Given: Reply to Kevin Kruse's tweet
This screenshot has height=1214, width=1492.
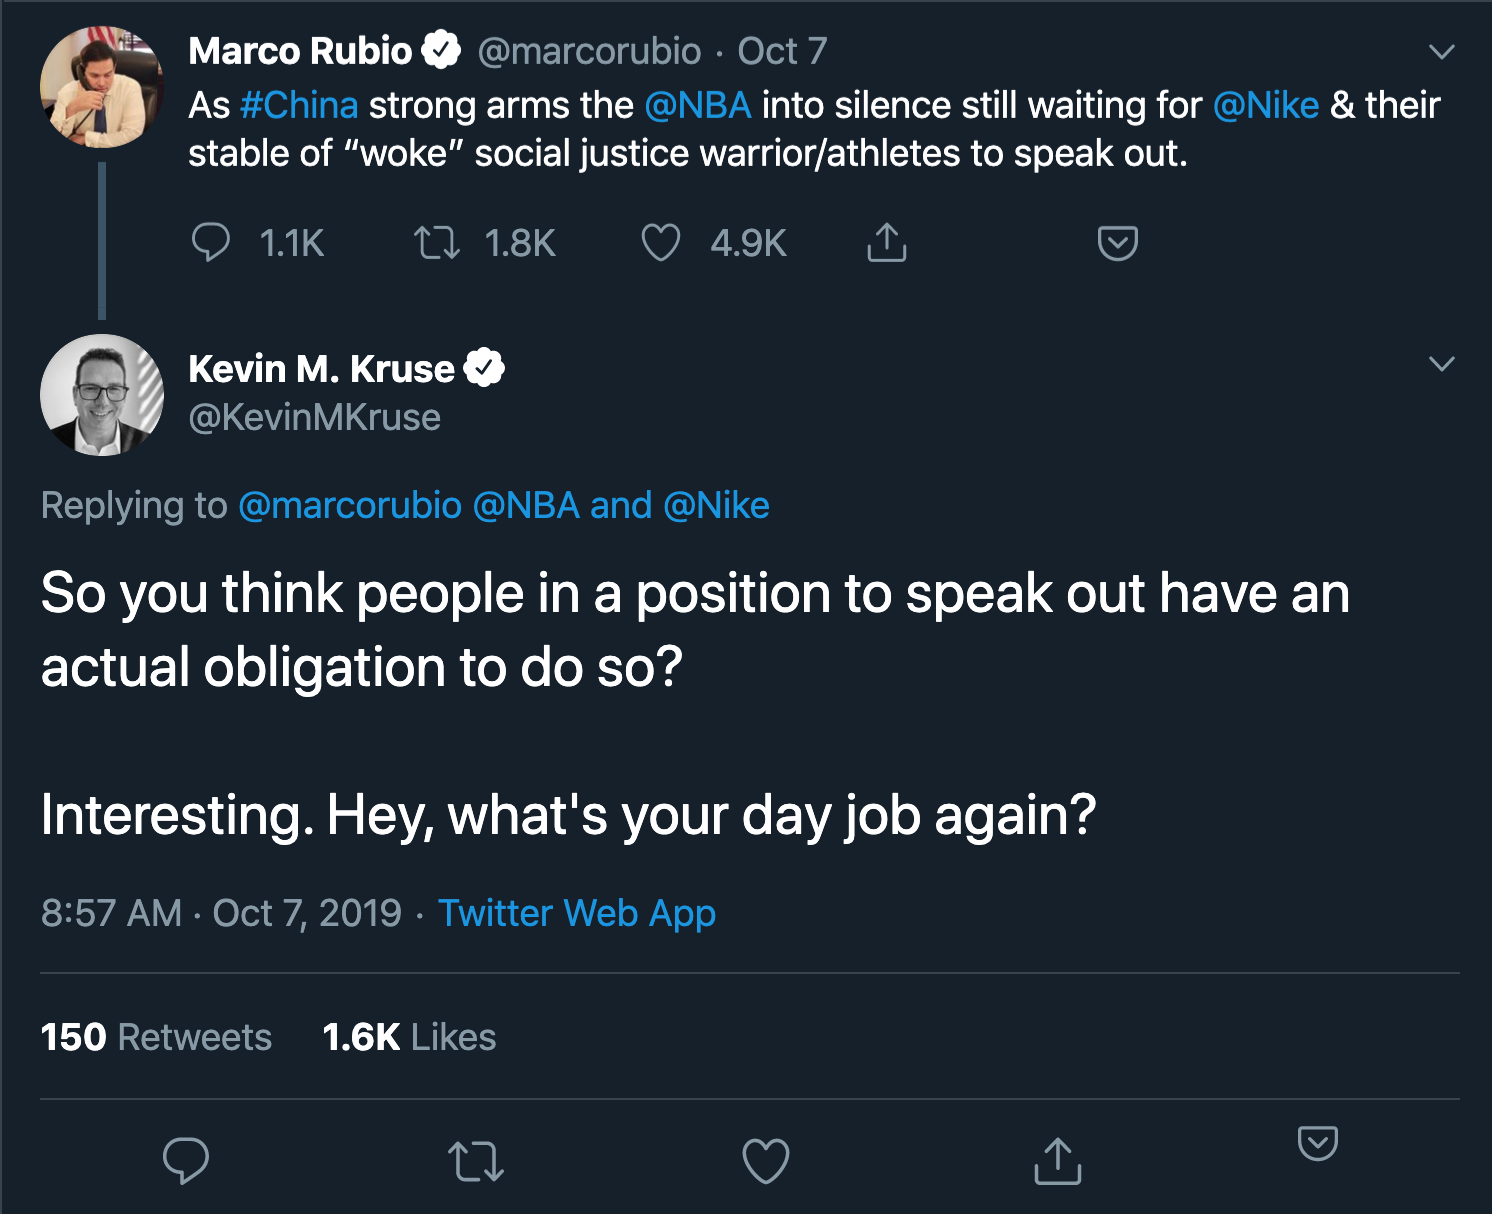Looking at the screenshot, I should click(186, 1161).
